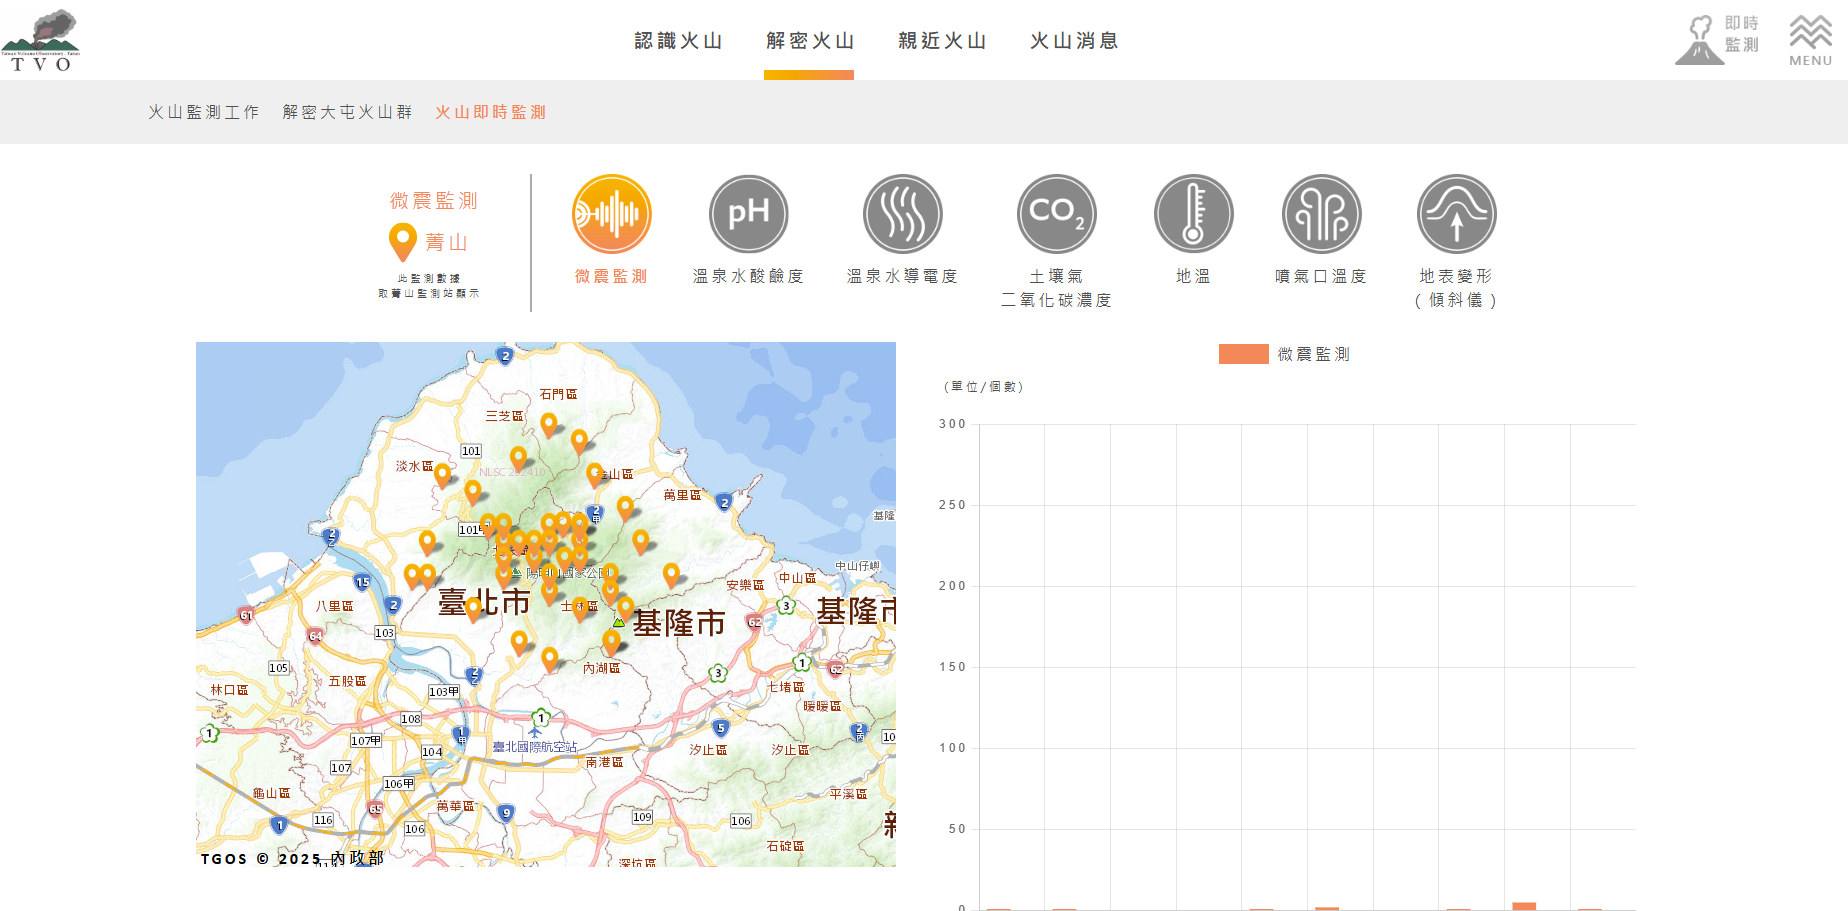1848x911 pixels.
Task: Open the 火山消息 menu
Action: (x=1074, y=41)
